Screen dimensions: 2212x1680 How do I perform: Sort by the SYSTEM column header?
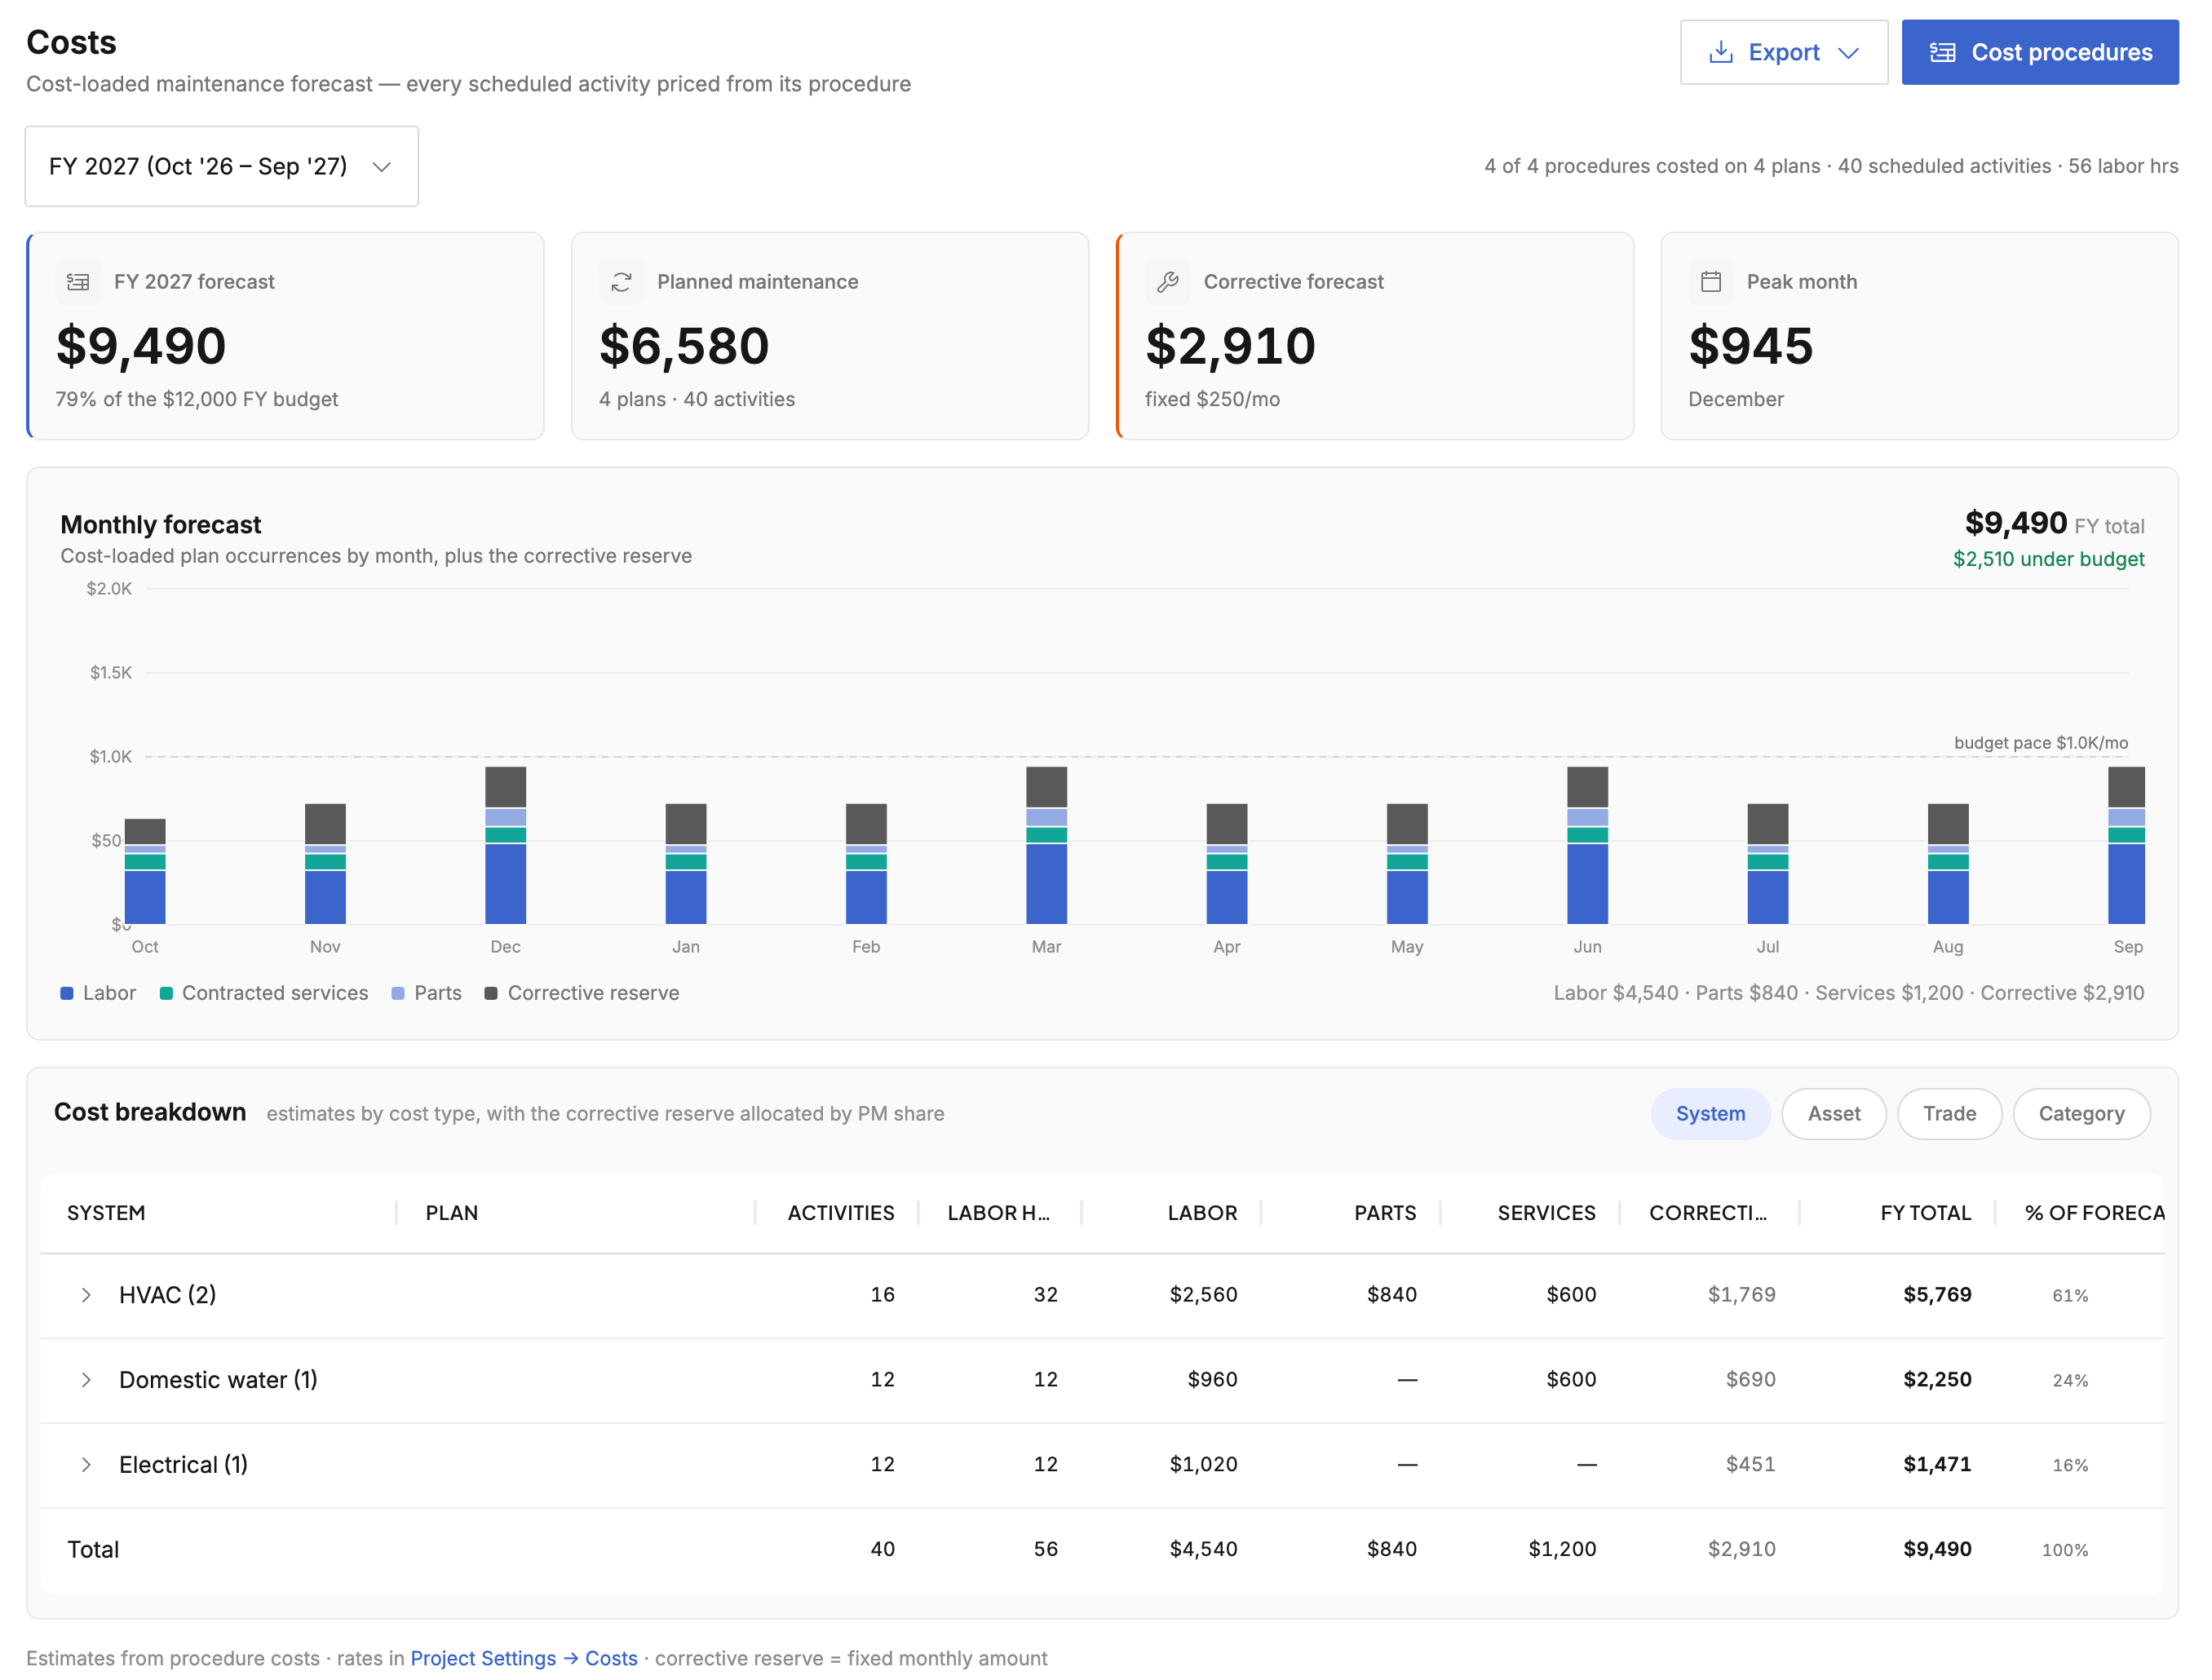tap(106, 1213)
